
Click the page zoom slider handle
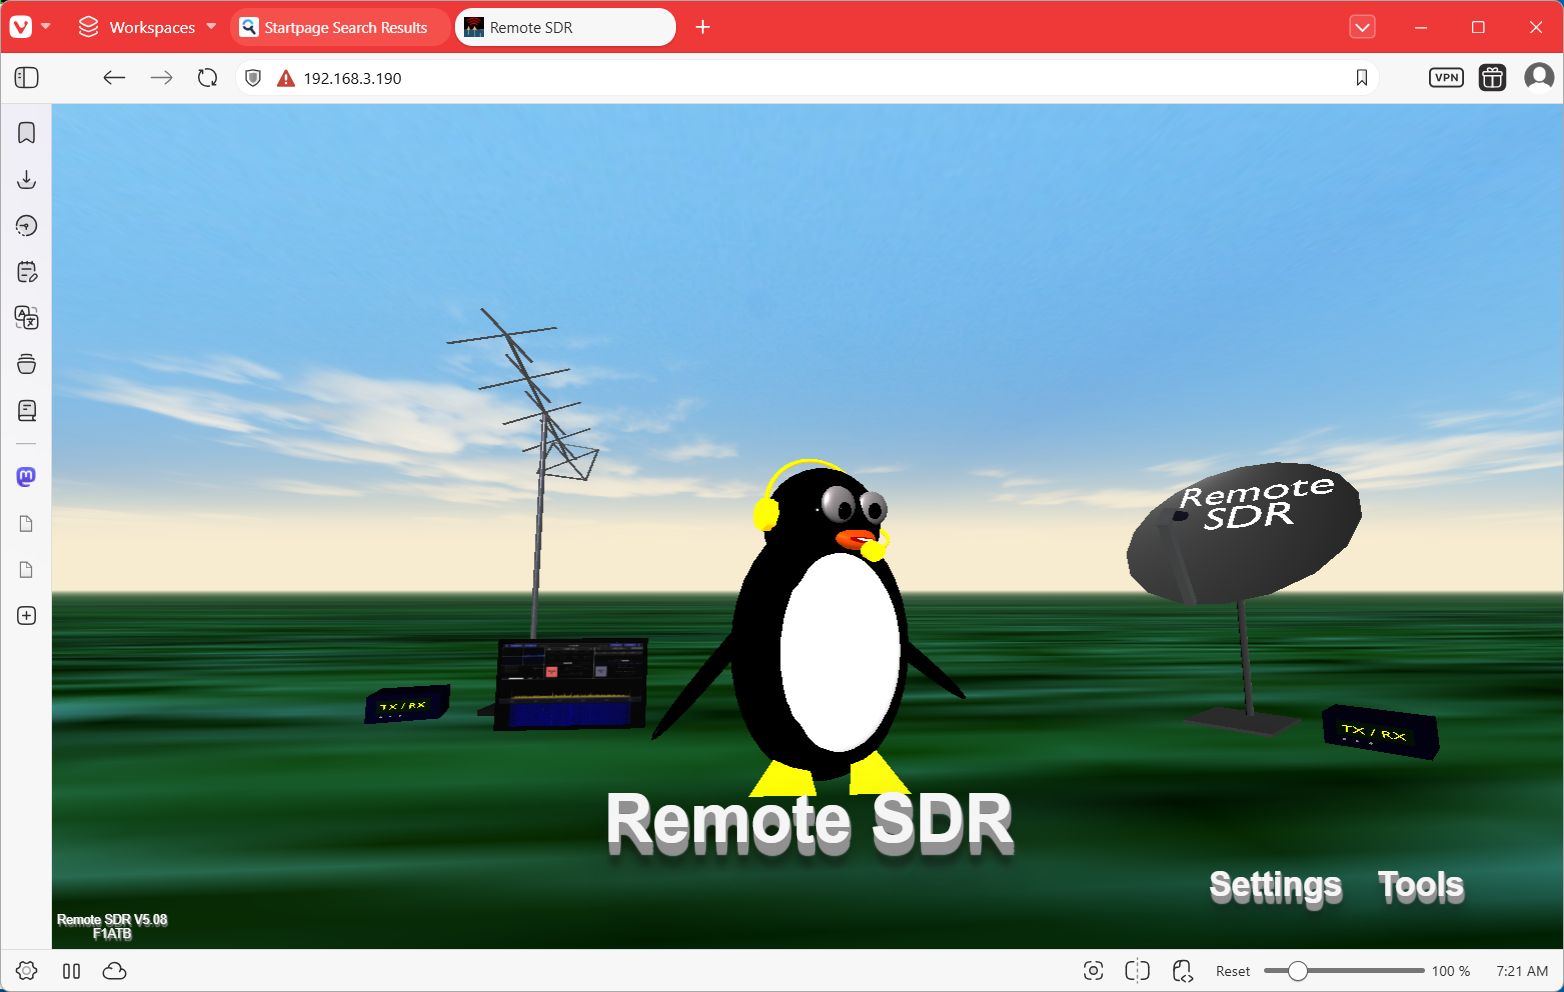click(1297, 971)
